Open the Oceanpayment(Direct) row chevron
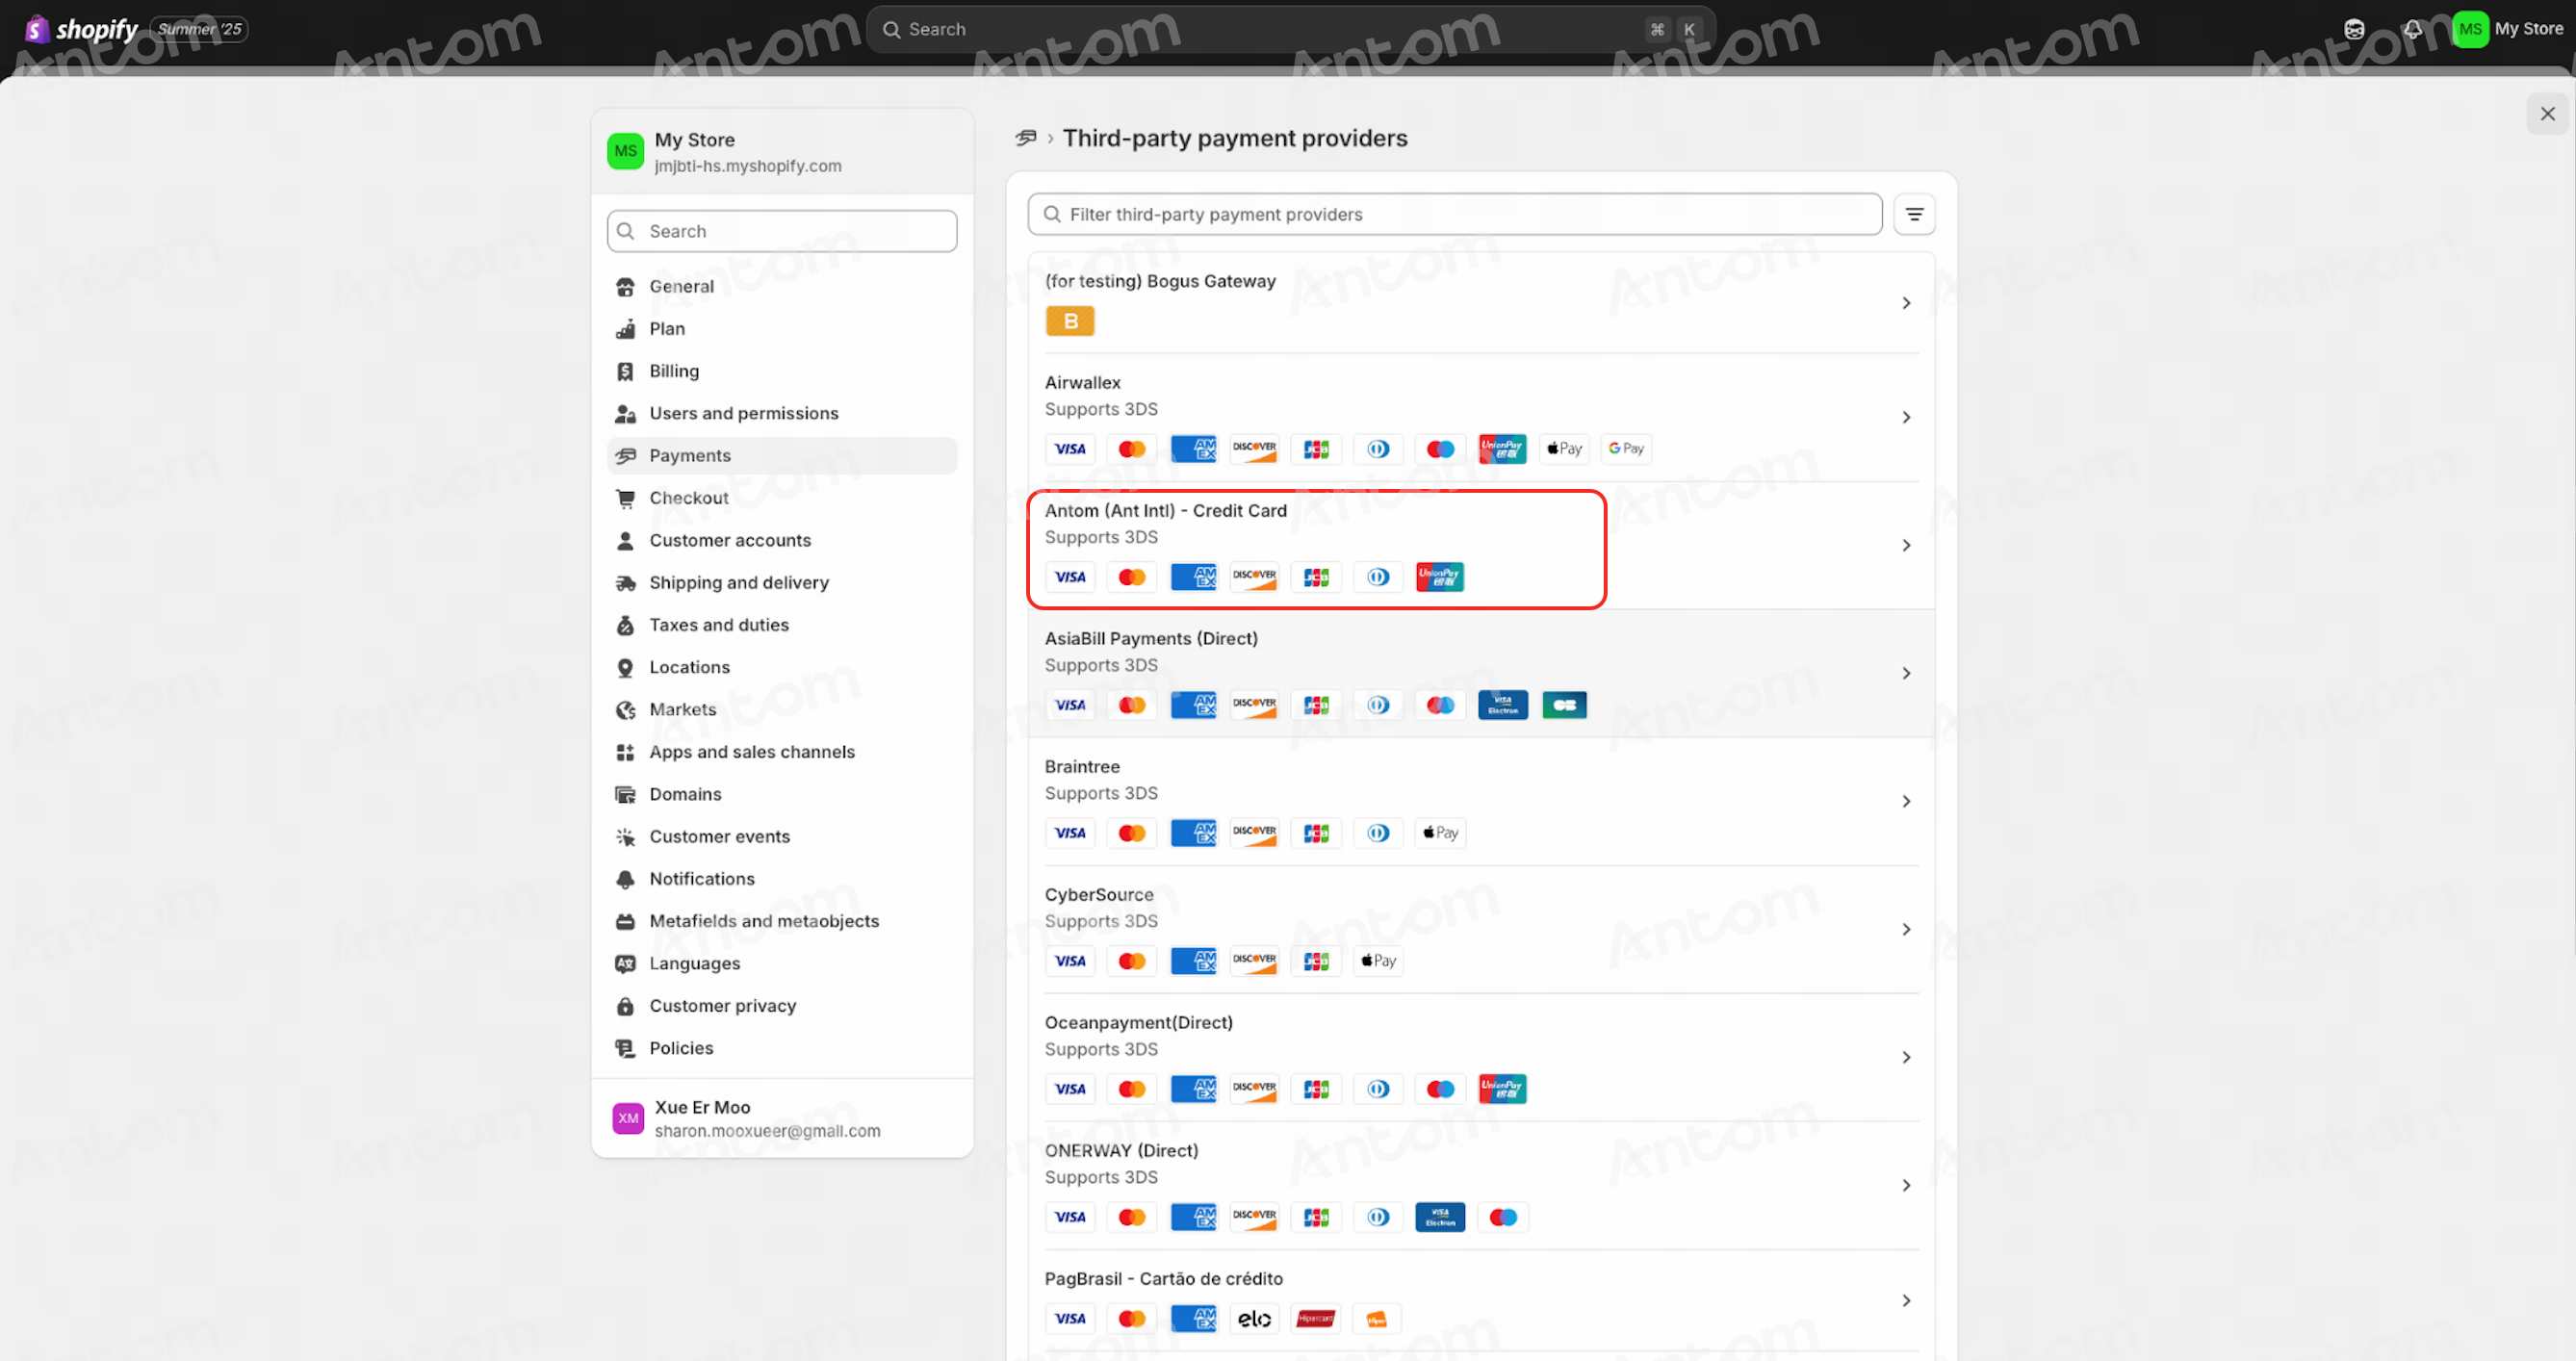Screen dimensions: 2576x1361 click(x=1906, y=1057)
